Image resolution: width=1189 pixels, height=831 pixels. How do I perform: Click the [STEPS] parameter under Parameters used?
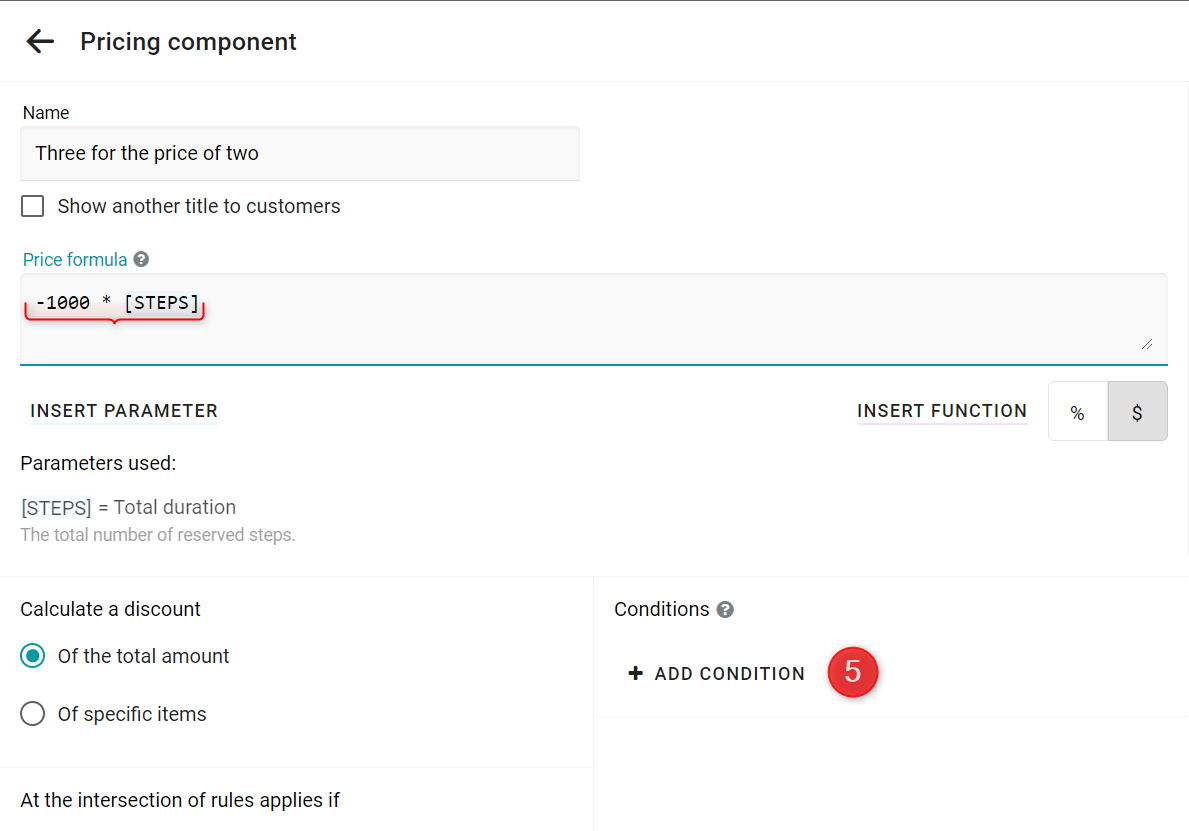point(56,507)
